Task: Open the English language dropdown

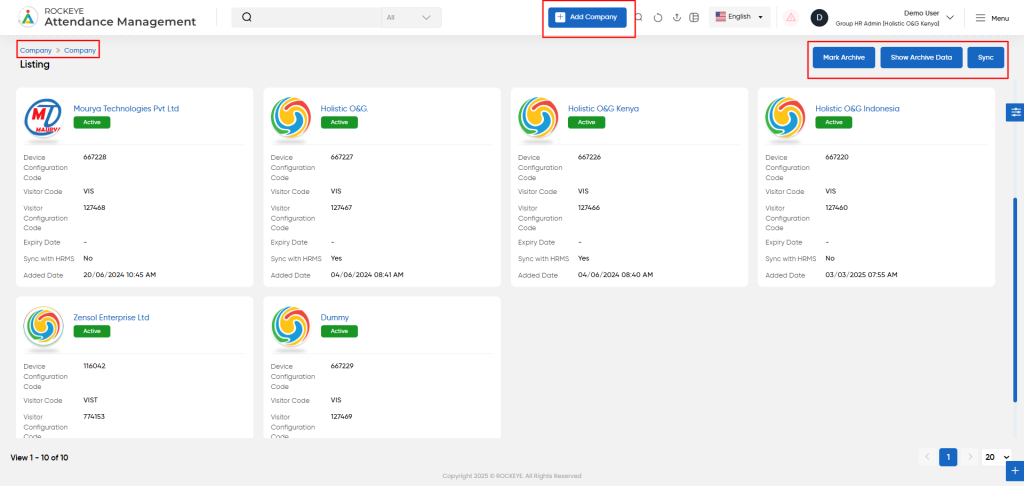Action: click(x=739, y=17)
